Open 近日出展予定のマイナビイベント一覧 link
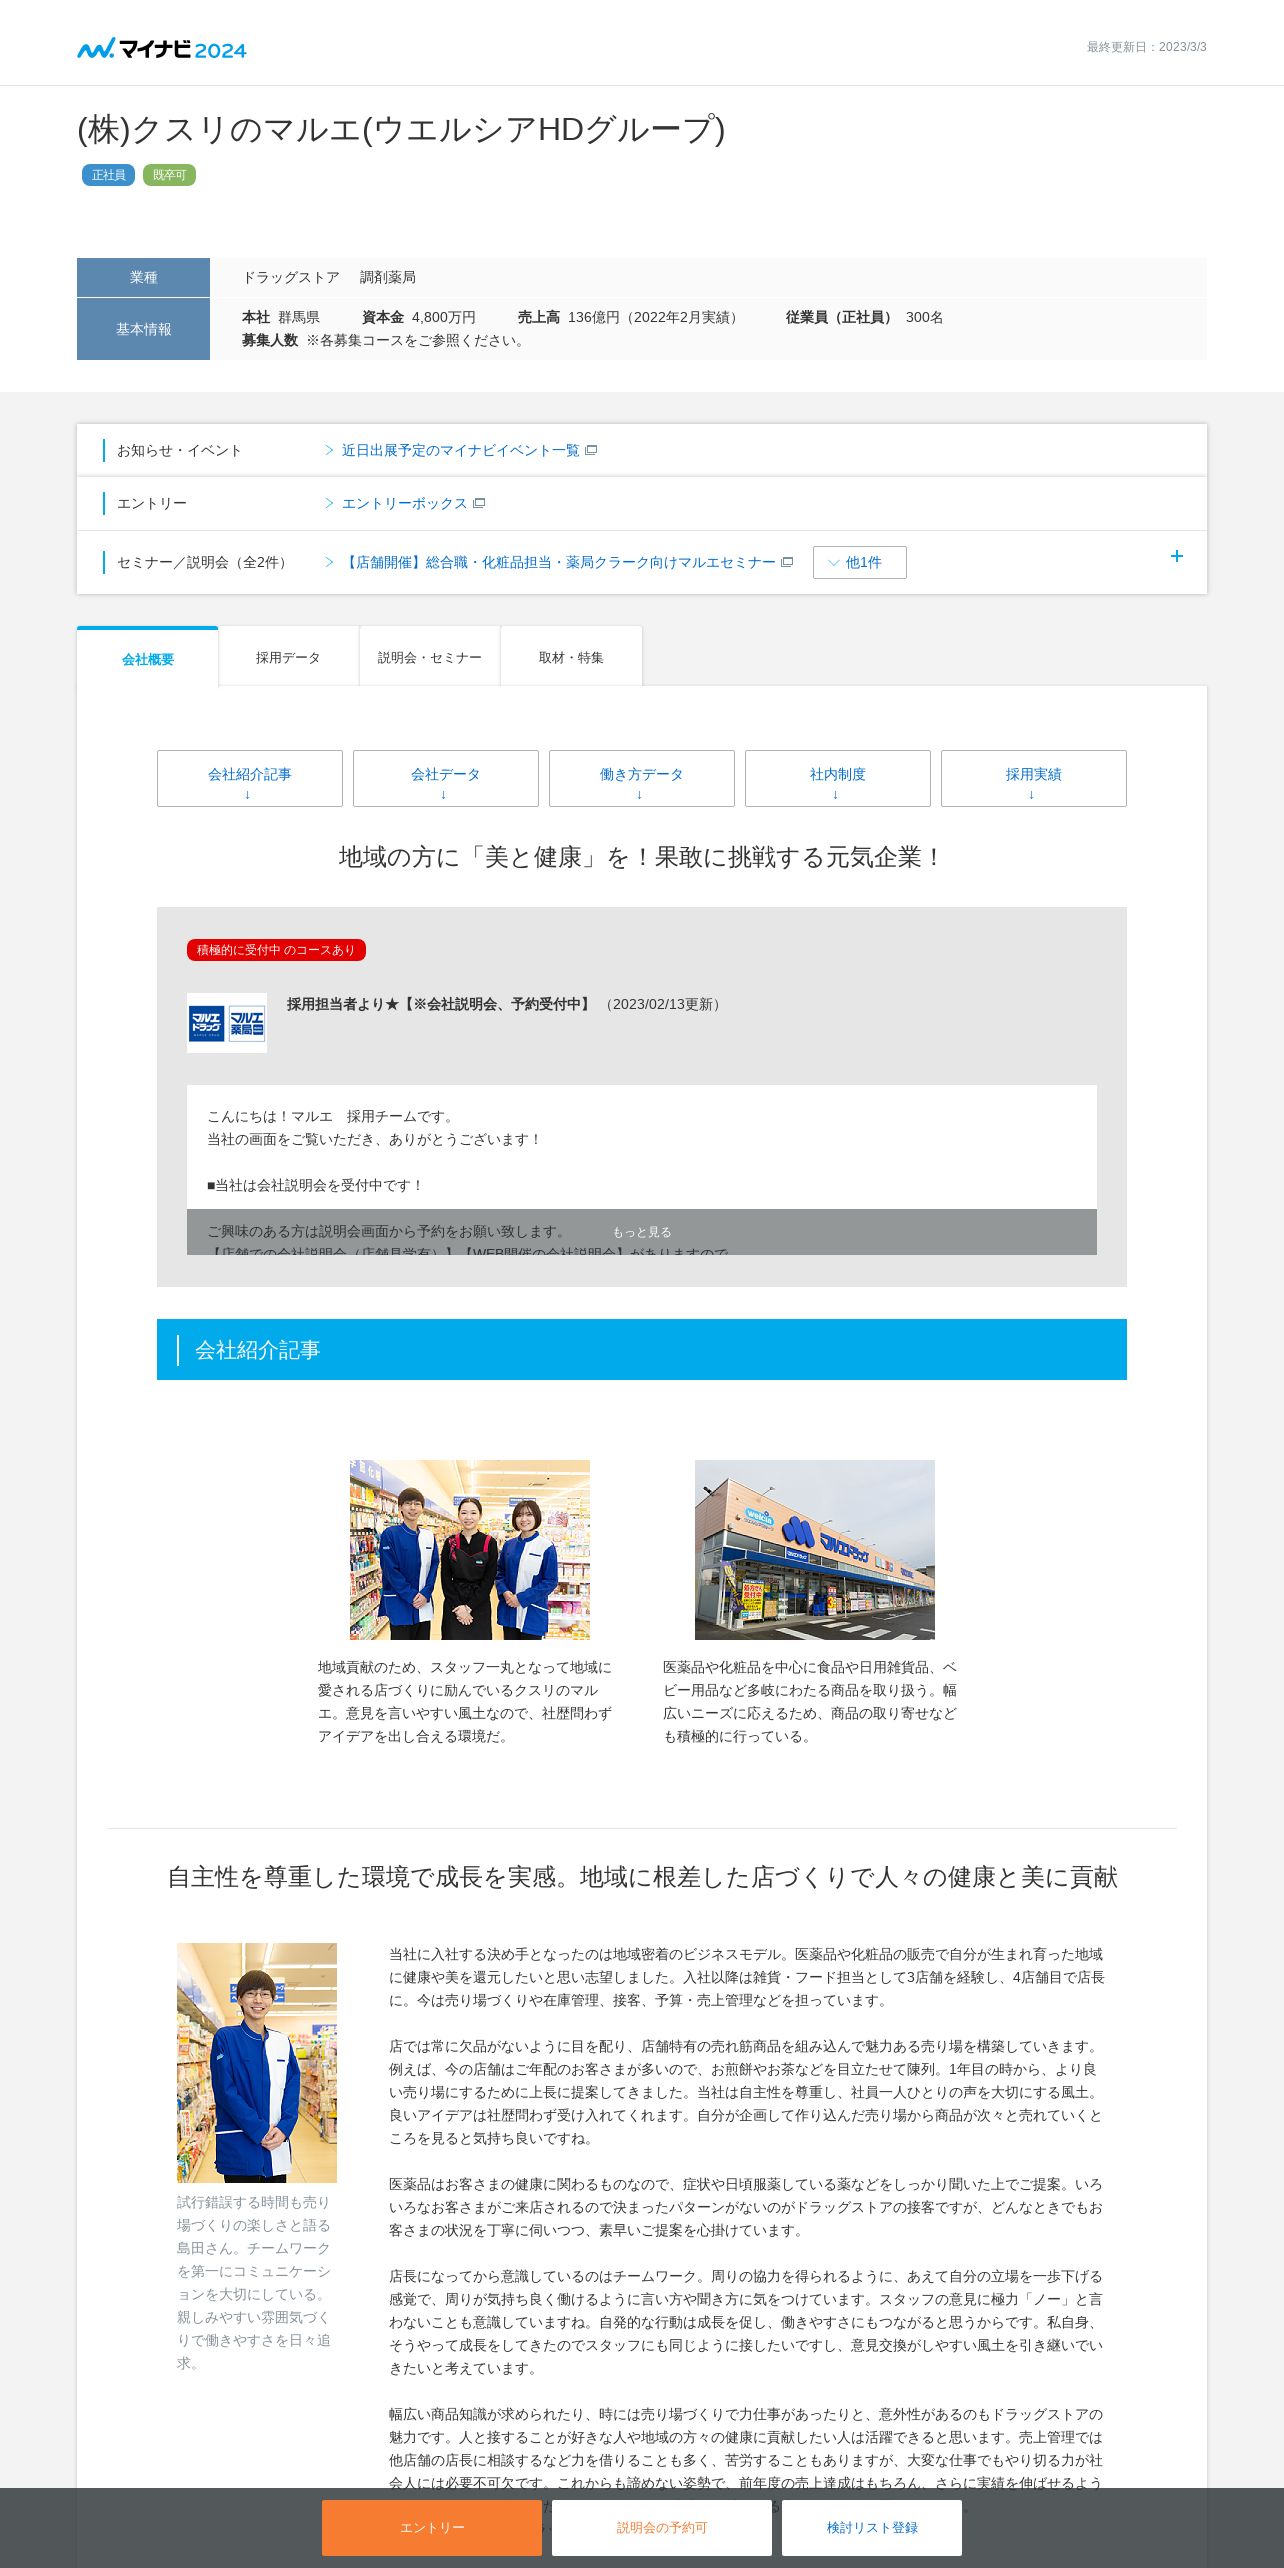The height and width of the screenshot is (2568, 1284). (x=461, y=450)
